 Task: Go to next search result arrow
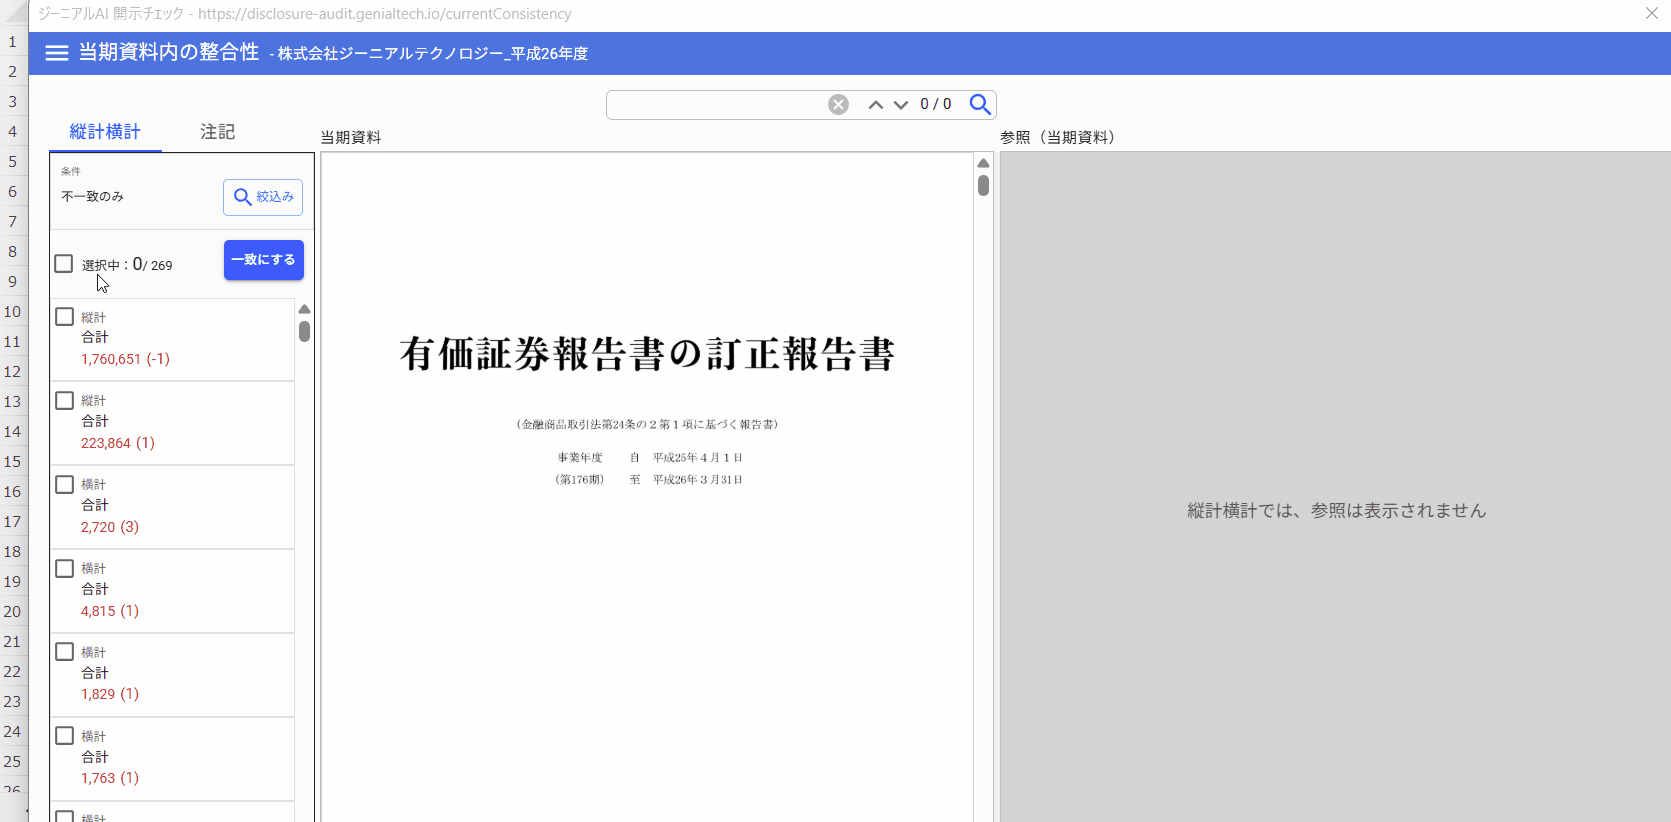pyautogui.click(x=901, y=105)
